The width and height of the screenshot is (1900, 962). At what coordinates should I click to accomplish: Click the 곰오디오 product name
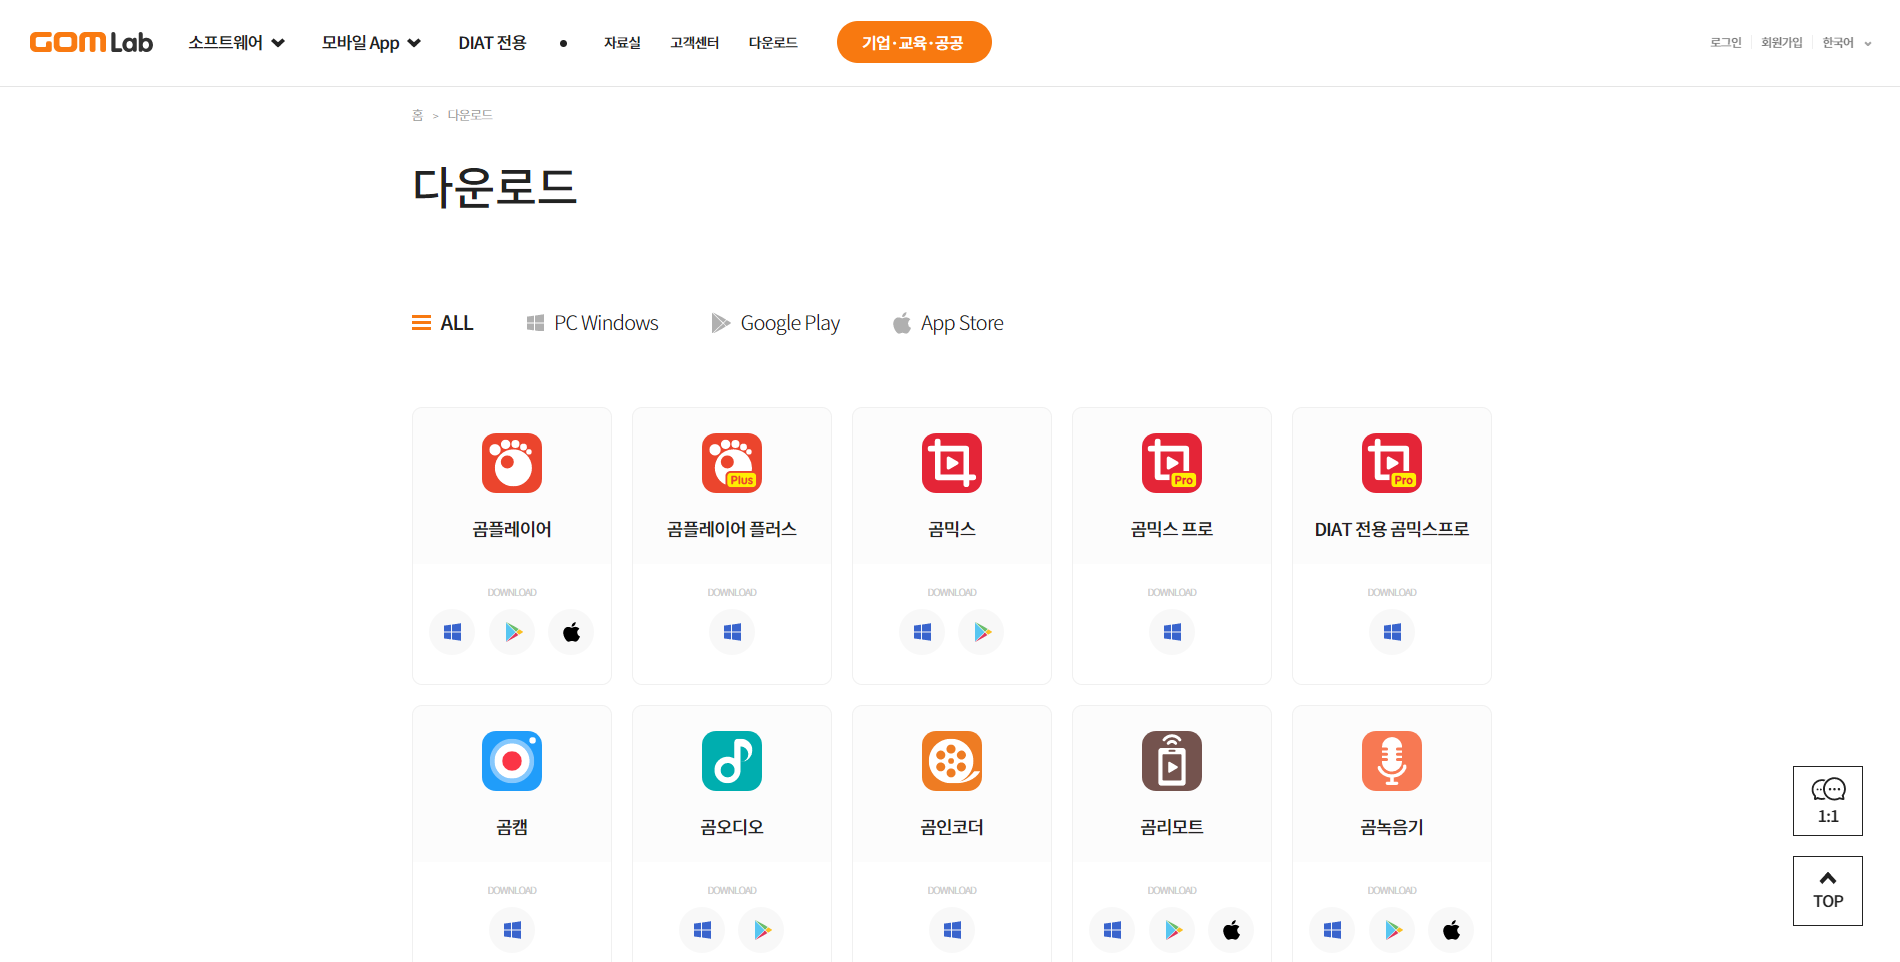click(732, 827)
